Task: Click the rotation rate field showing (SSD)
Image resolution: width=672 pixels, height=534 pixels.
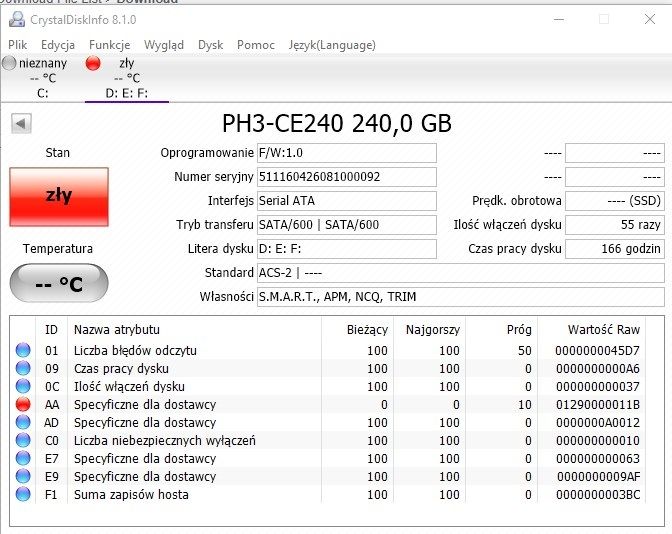Action: pyautogui.click(x=615, y=201)
